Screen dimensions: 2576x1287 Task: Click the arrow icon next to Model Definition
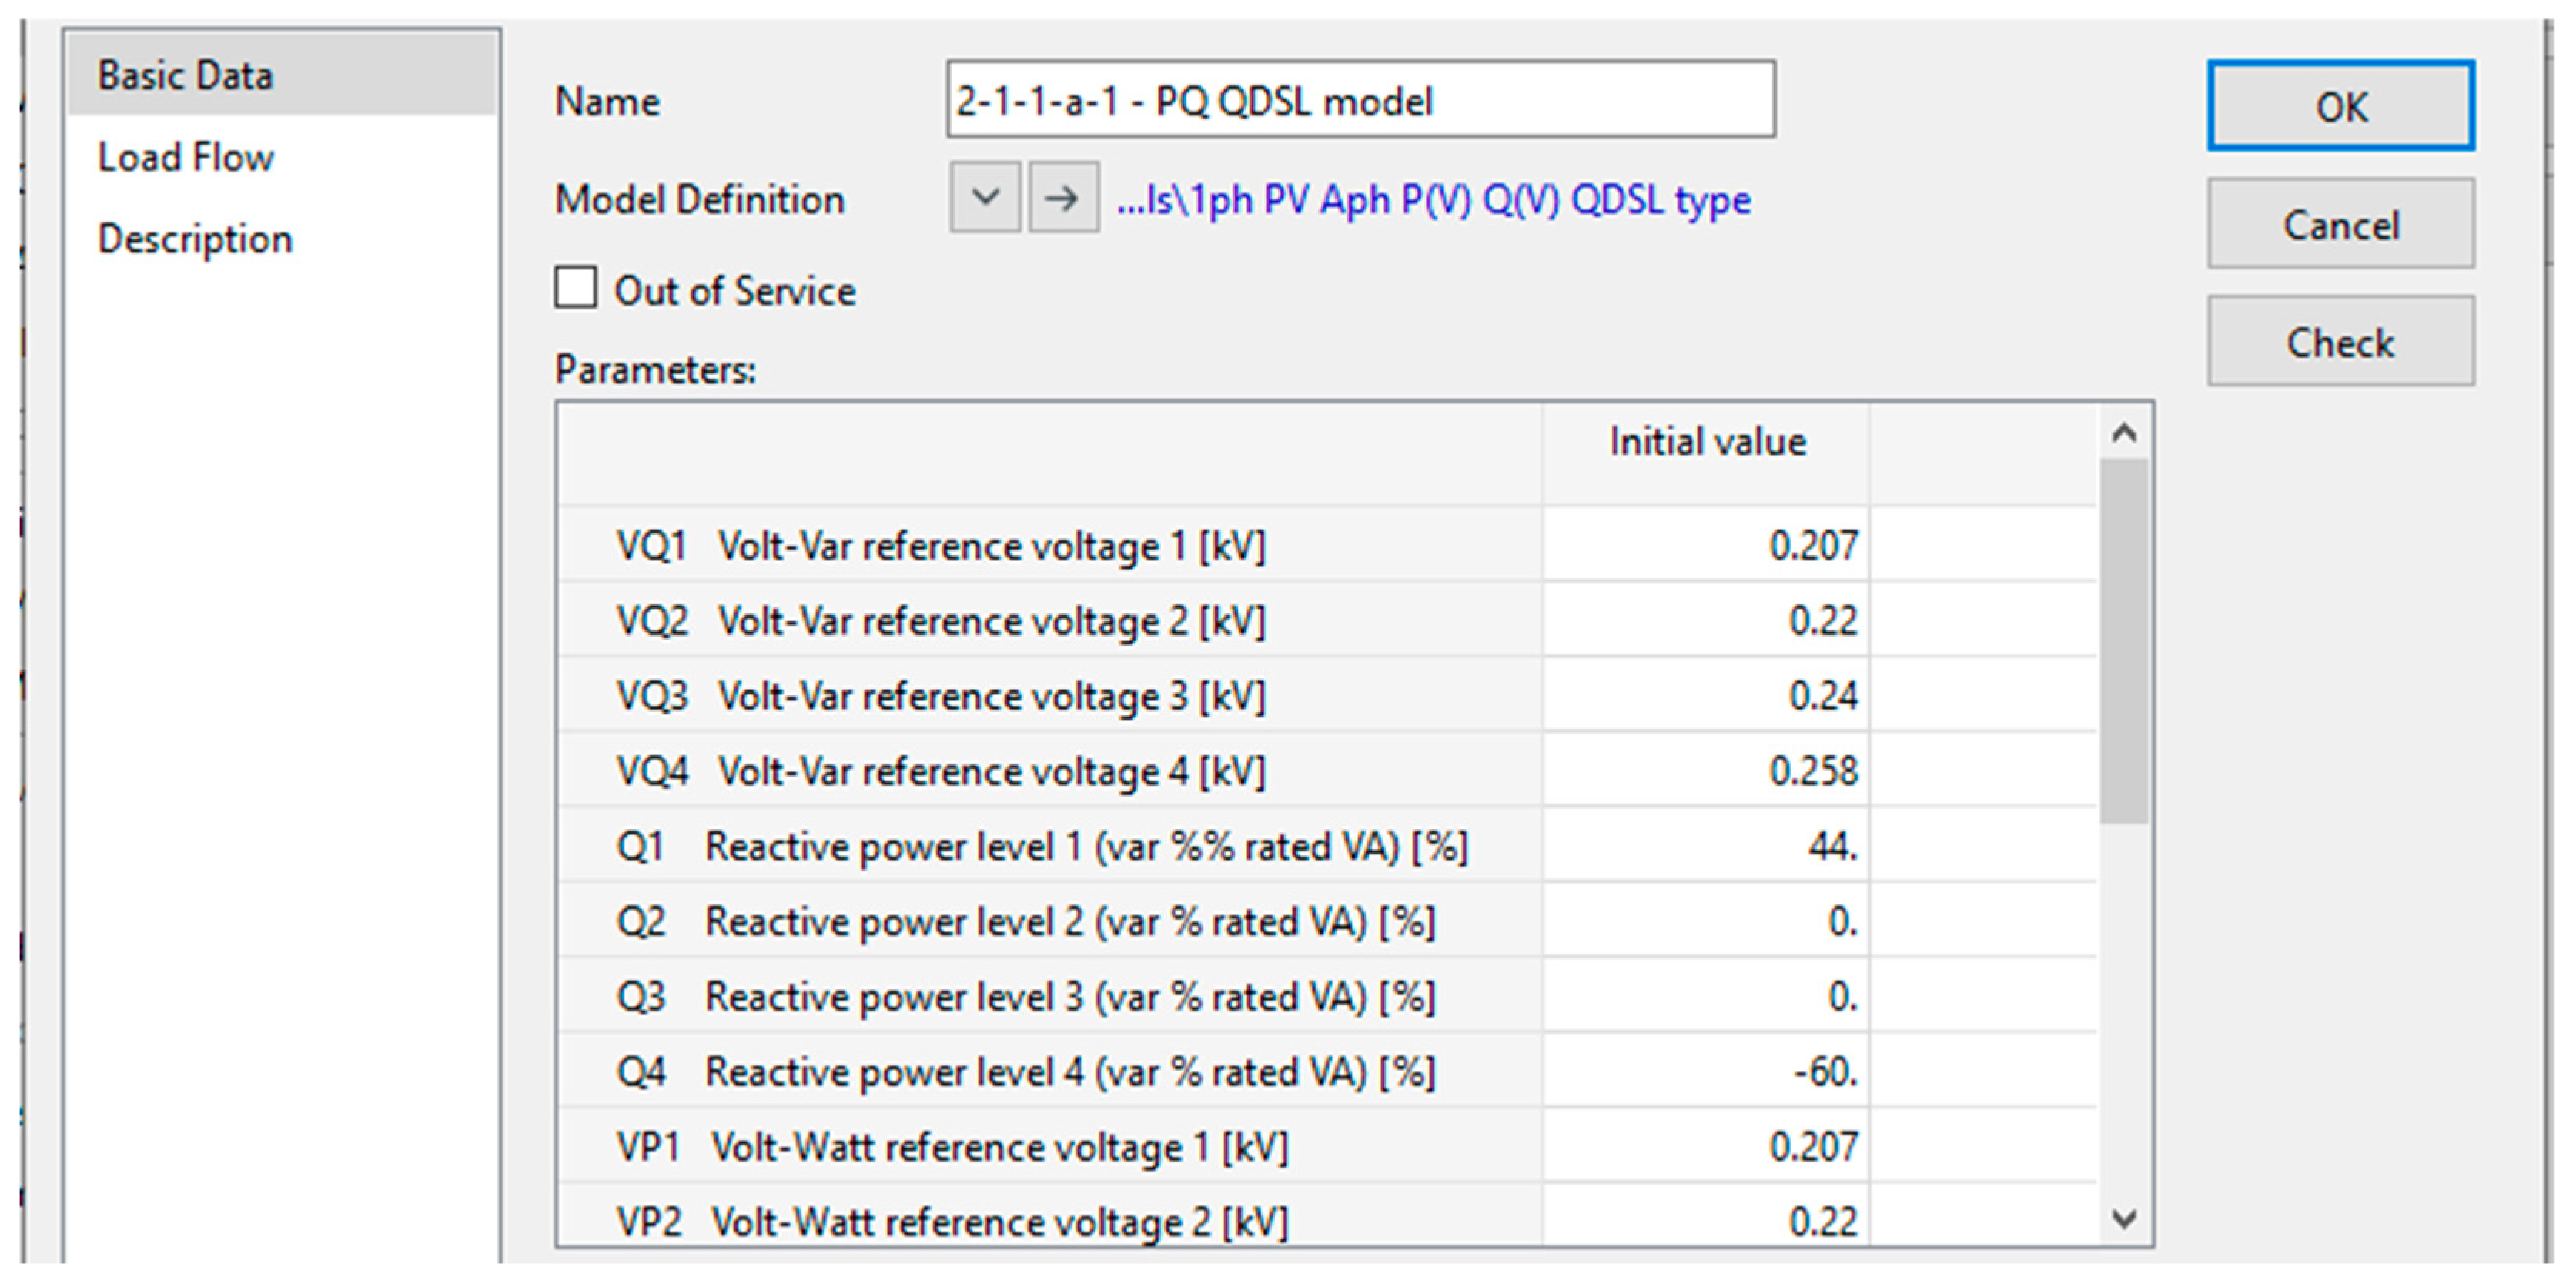tap(1063, 198)
